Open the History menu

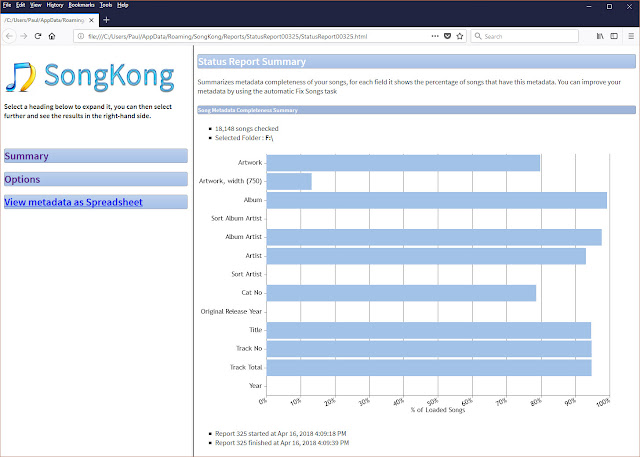[55, 5]
